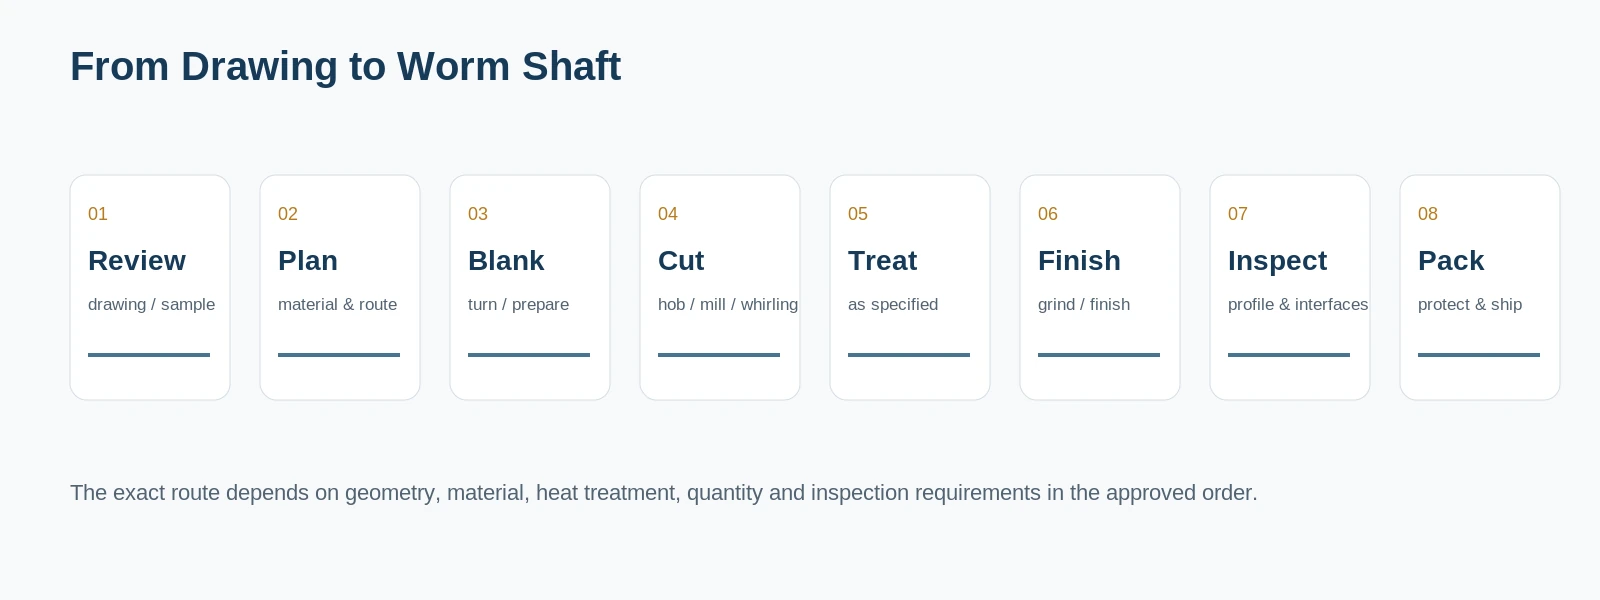
Task: Select the Inspect step card
Action: (x=1290, y=288)
